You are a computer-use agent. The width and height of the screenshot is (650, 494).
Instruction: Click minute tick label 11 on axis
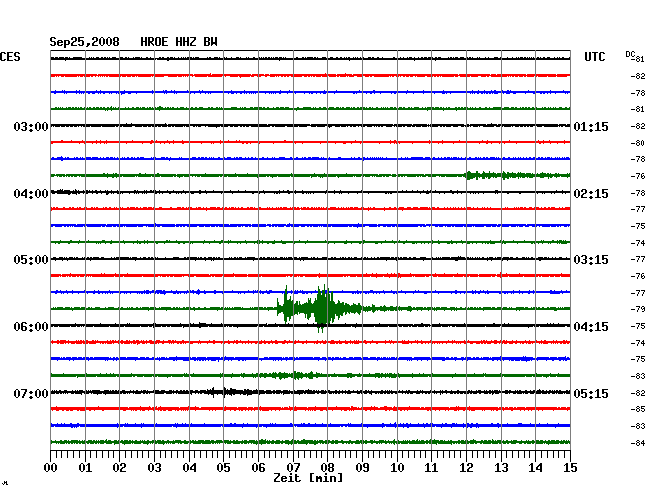(x=431, y=468)
